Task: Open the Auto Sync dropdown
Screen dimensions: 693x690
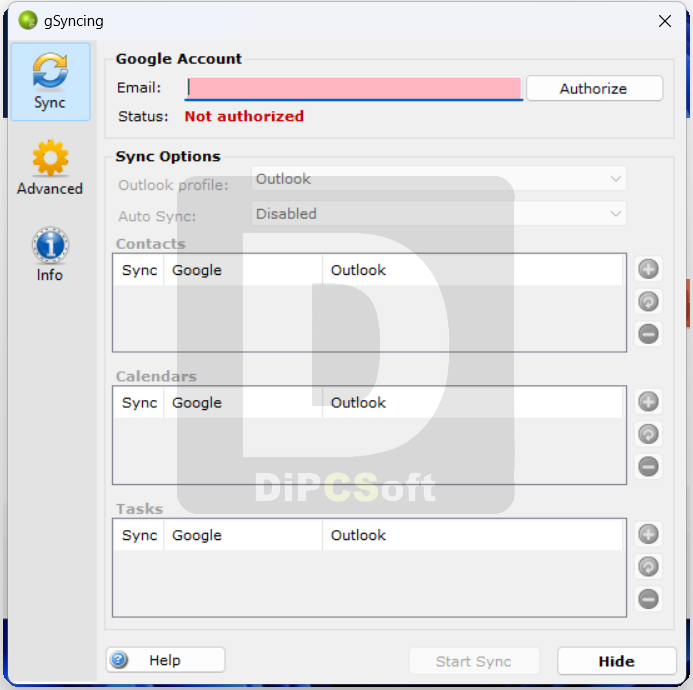Action: tap(438, 213)
